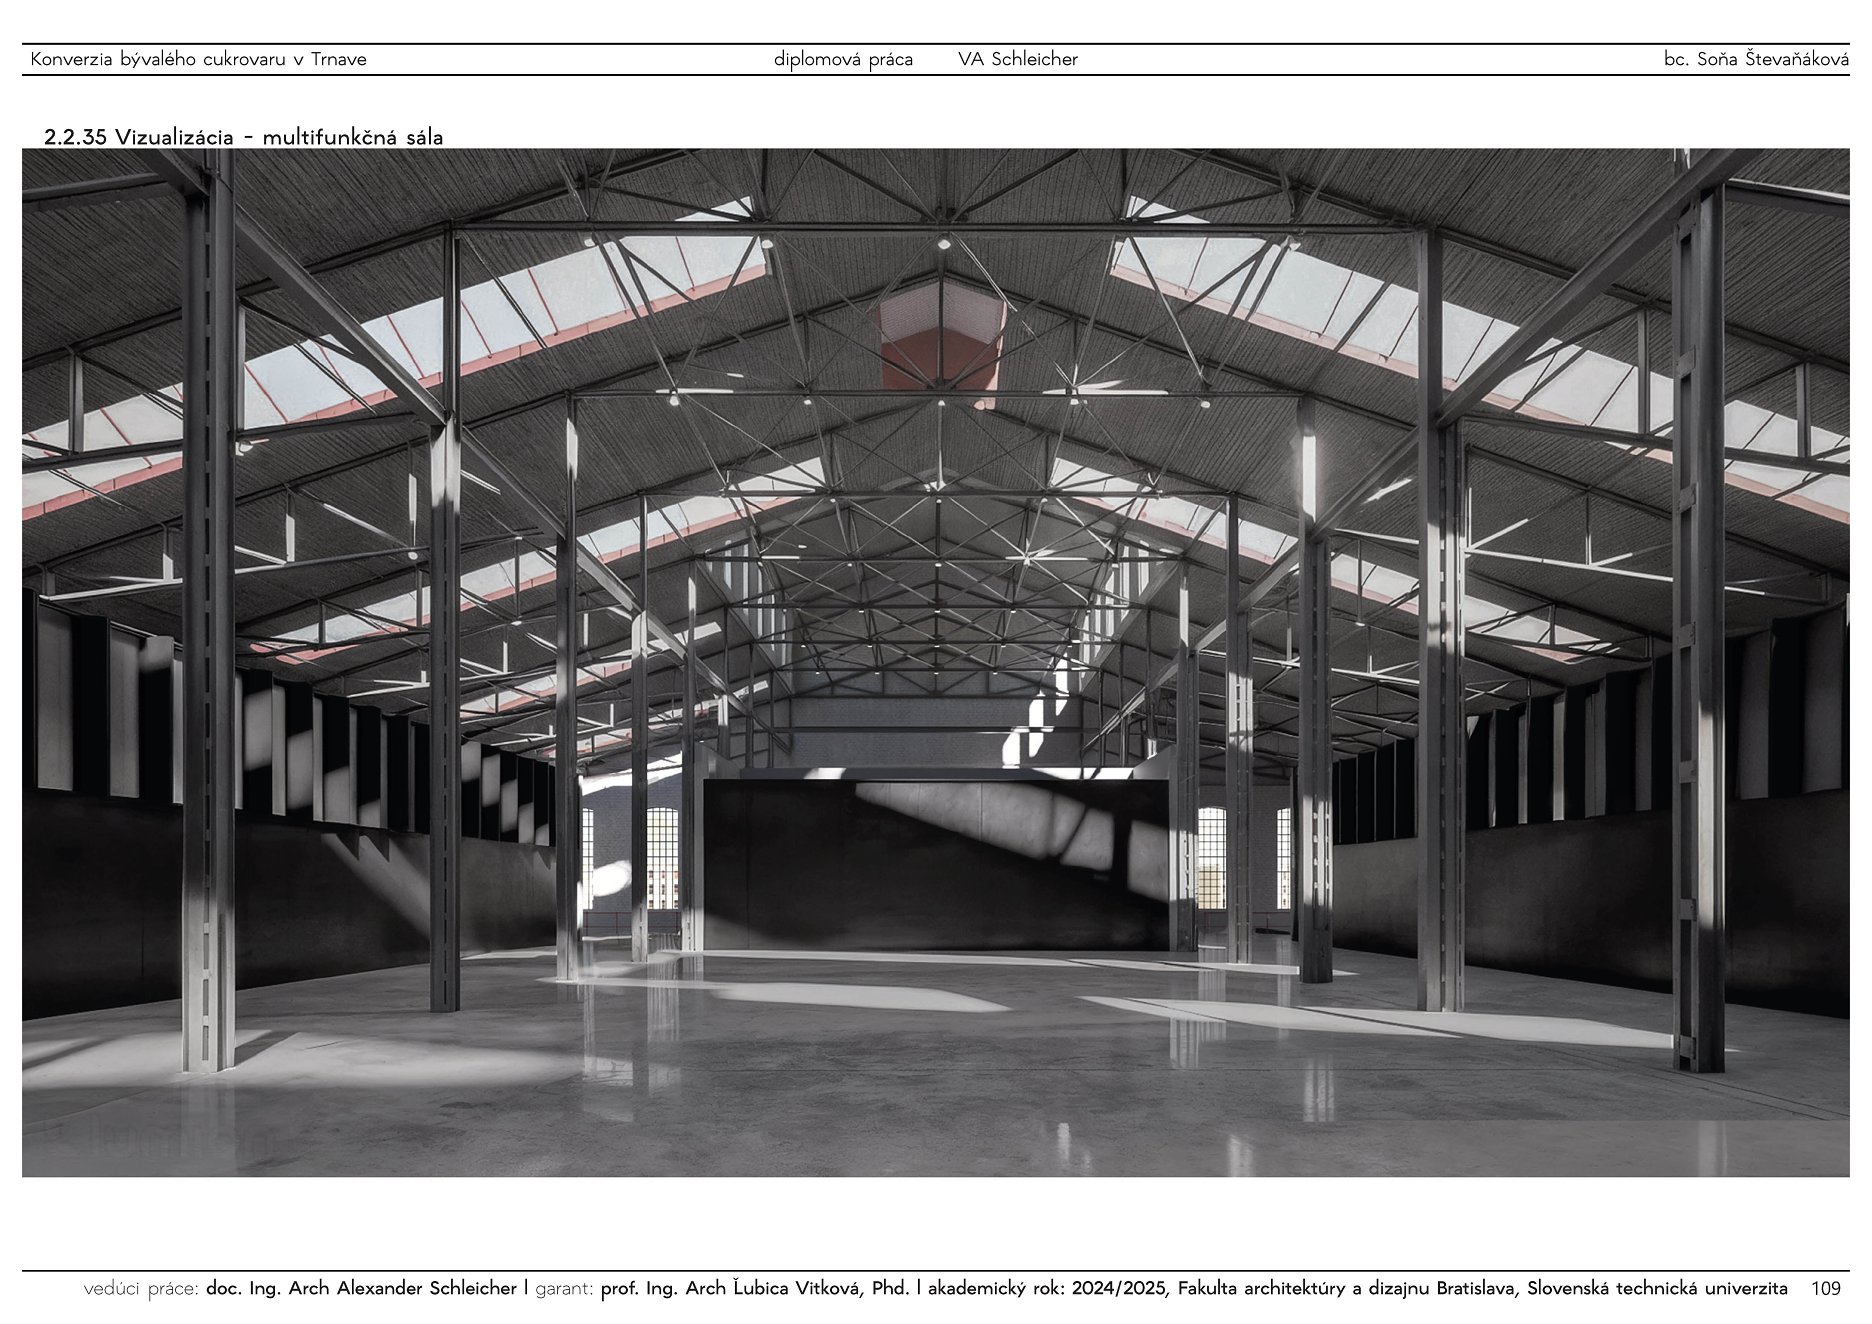Image resolution: width=1872 pixels, height=1324 pixels.
Task: Click the author name "bc. Soňa Števaňáková"
Action: 1755,59
